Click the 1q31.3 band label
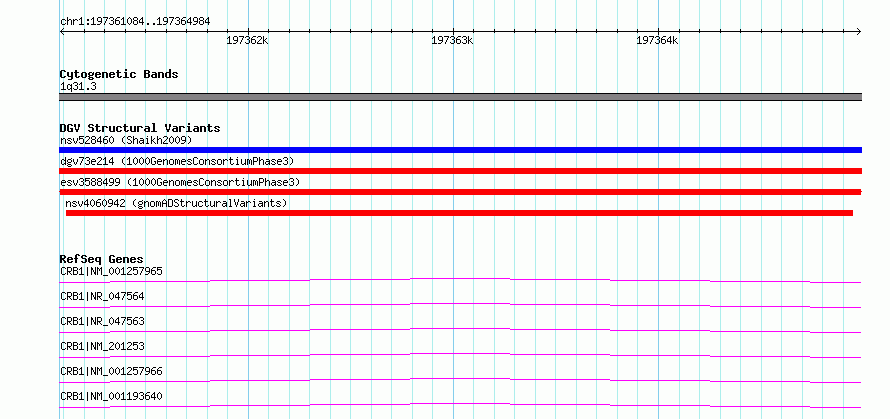 click(x=77, y=87)
